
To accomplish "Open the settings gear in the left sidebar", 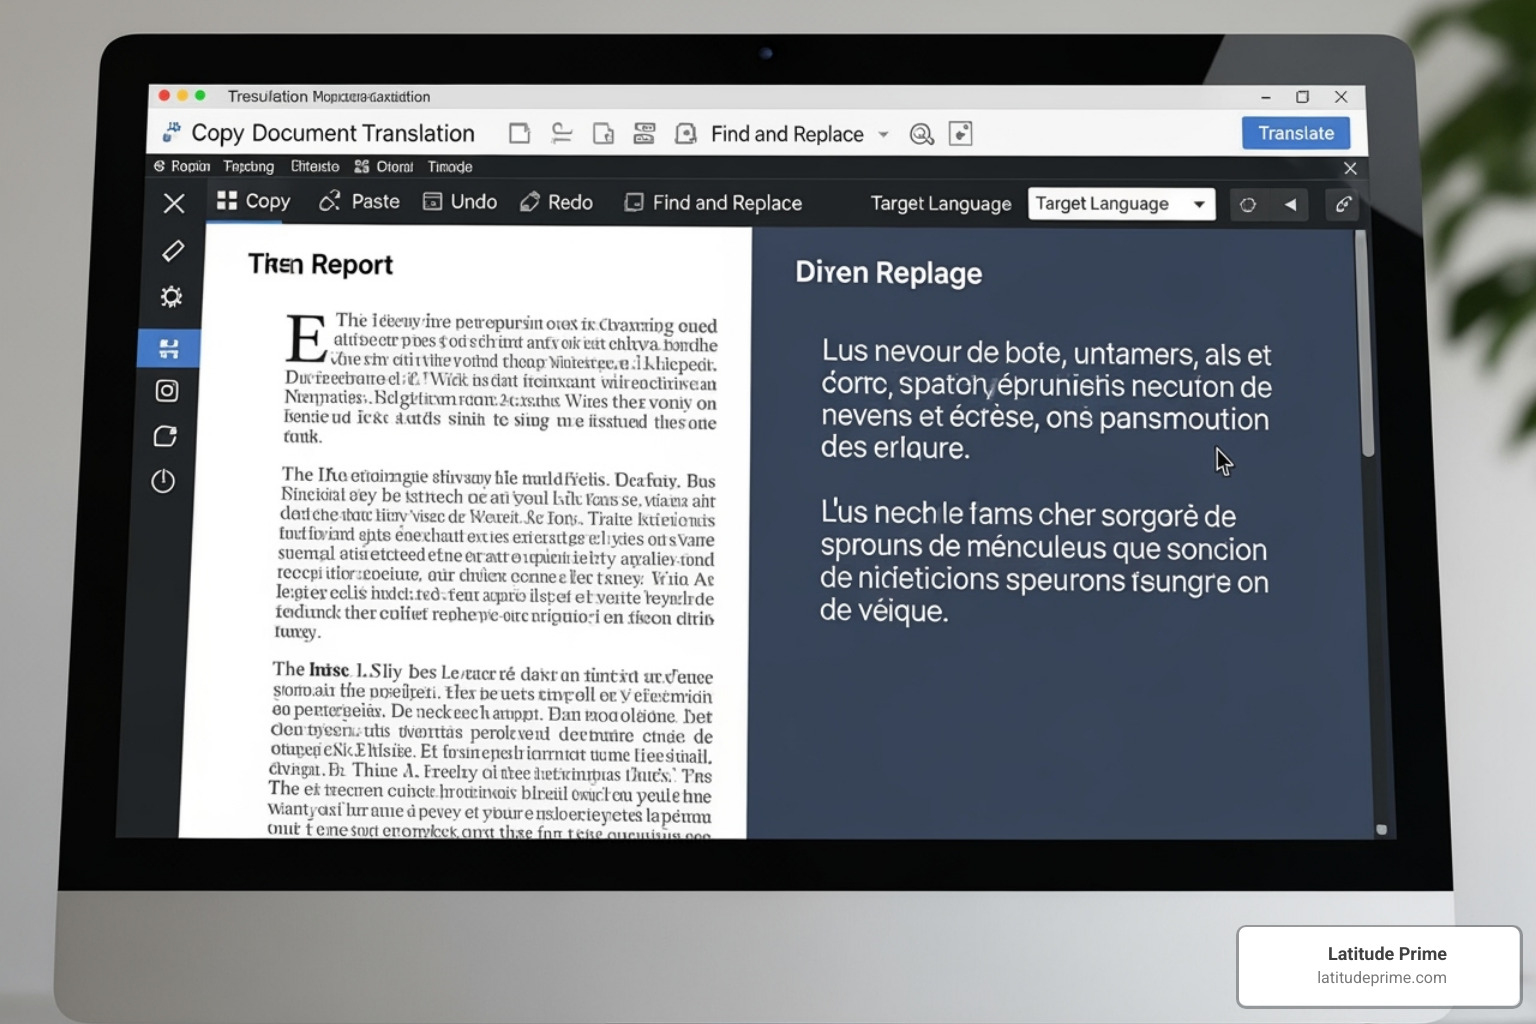I will [x=172, y=296].
